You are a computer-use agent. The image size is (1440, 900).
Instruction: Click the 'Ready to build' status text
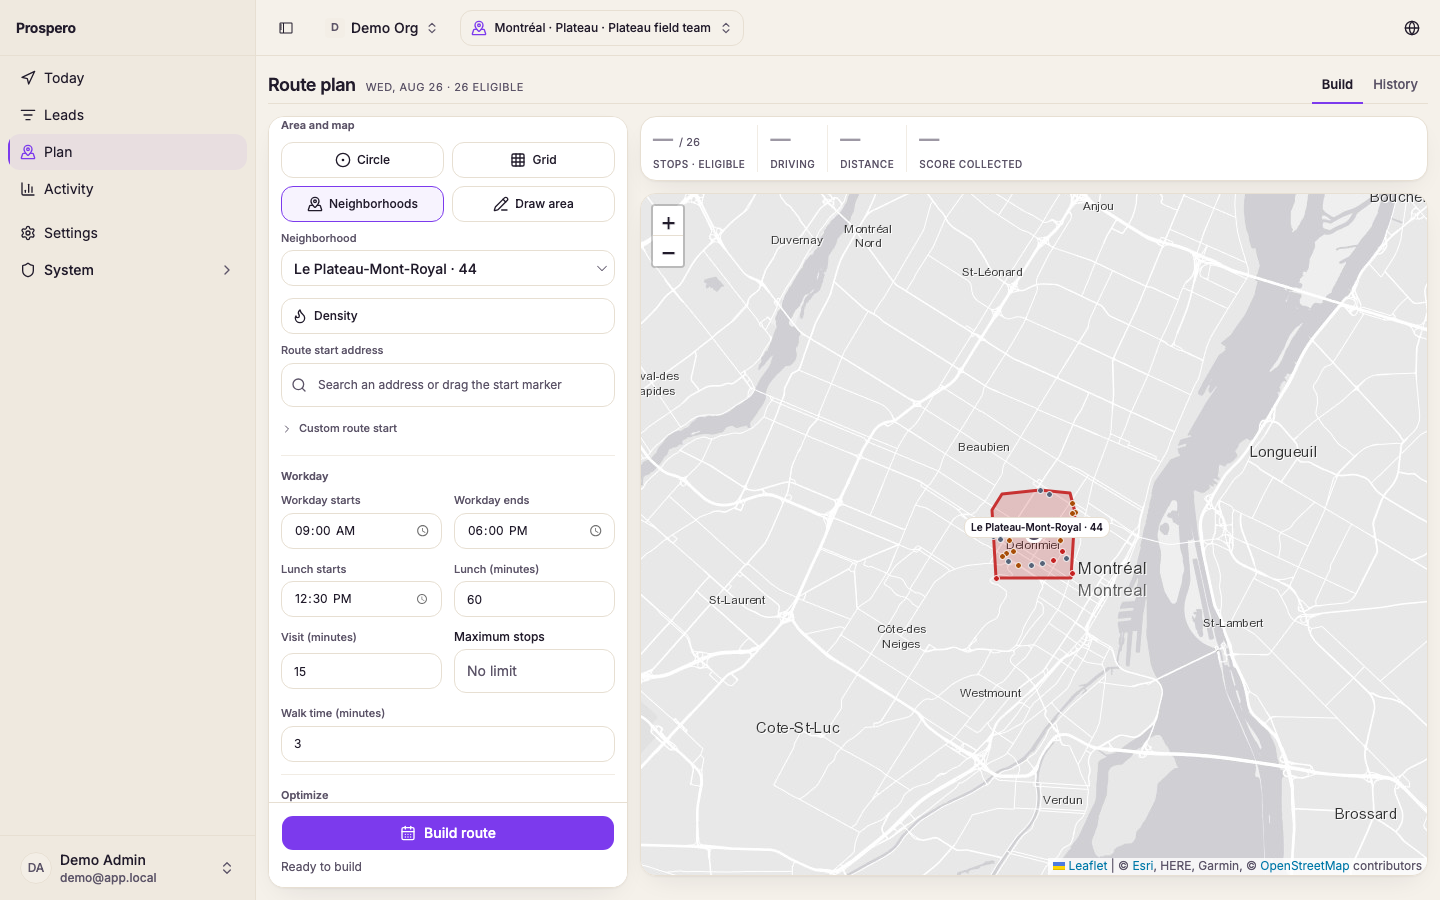click(x=321, y=867)
